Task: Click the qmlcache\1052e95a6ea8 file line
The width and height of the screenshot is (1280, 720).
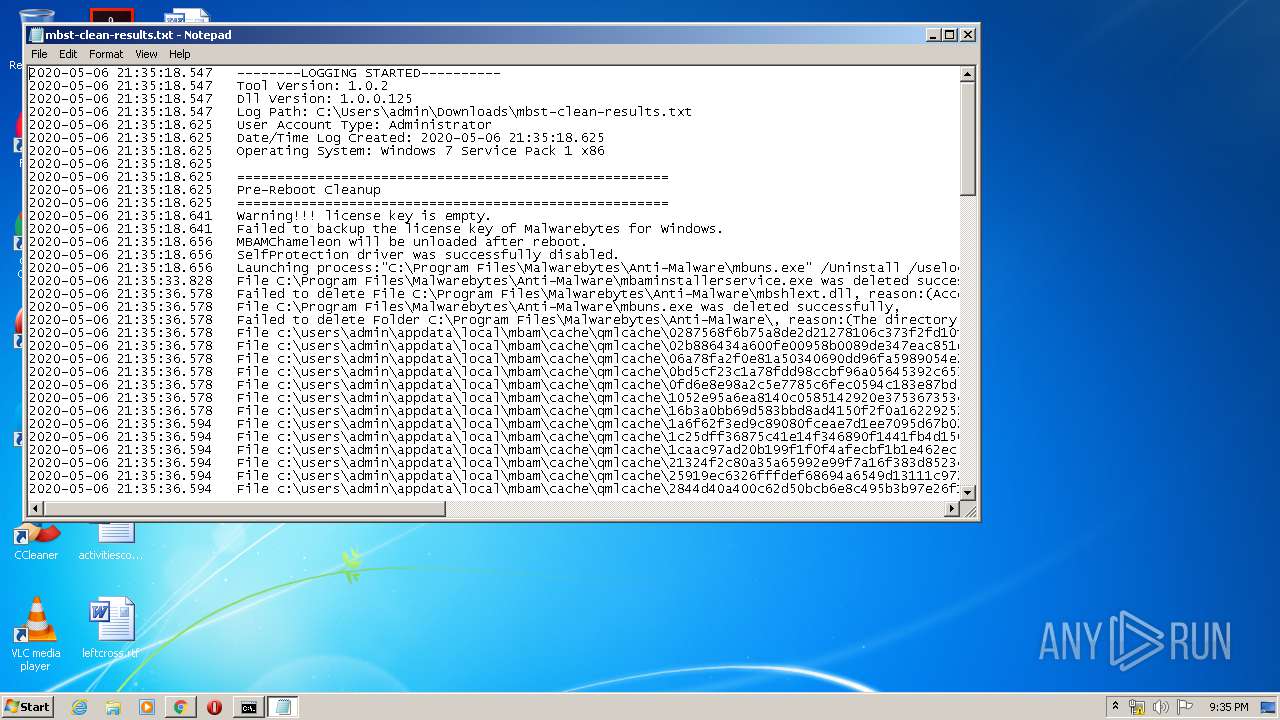Action: [598, 398]
